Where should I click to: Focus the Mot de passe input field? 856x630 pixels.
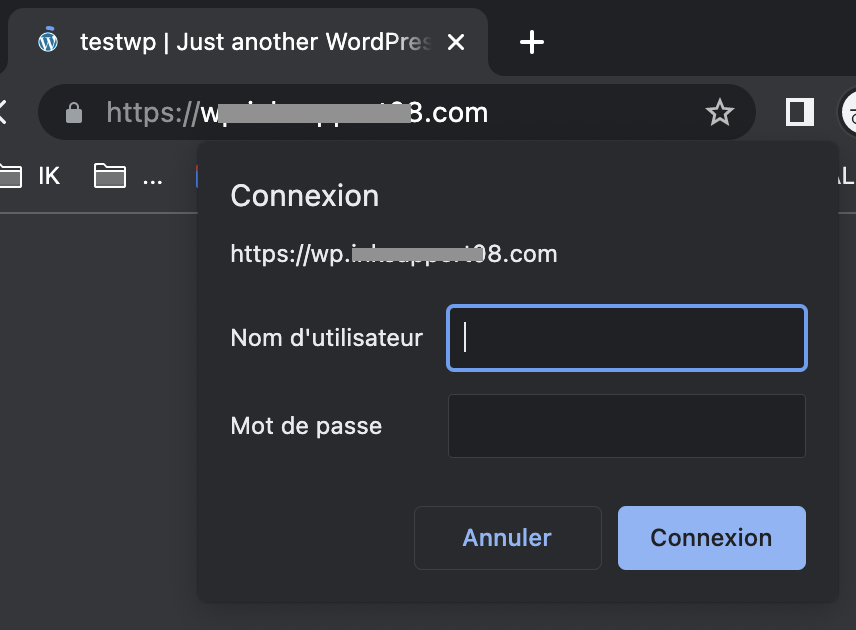(627, 426)
